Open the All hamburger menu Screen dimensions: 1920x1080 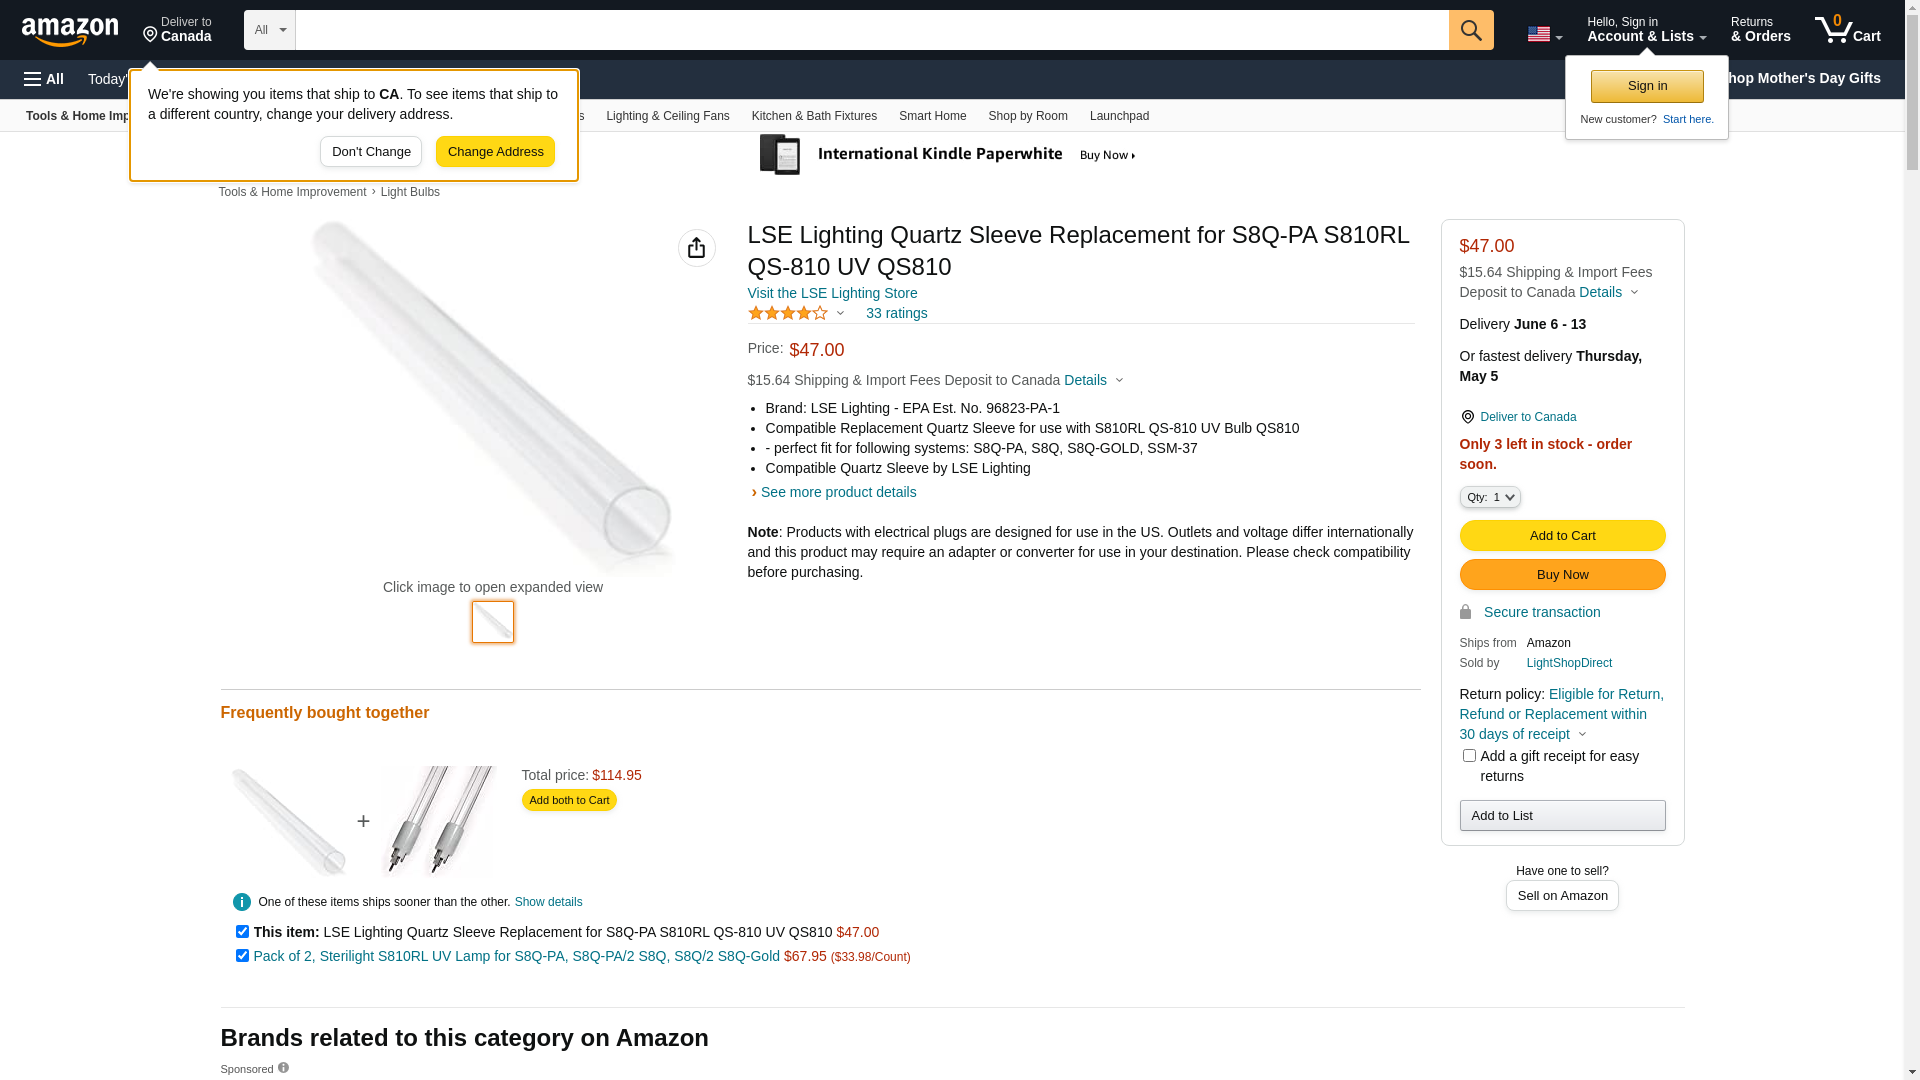coord(44,79)
